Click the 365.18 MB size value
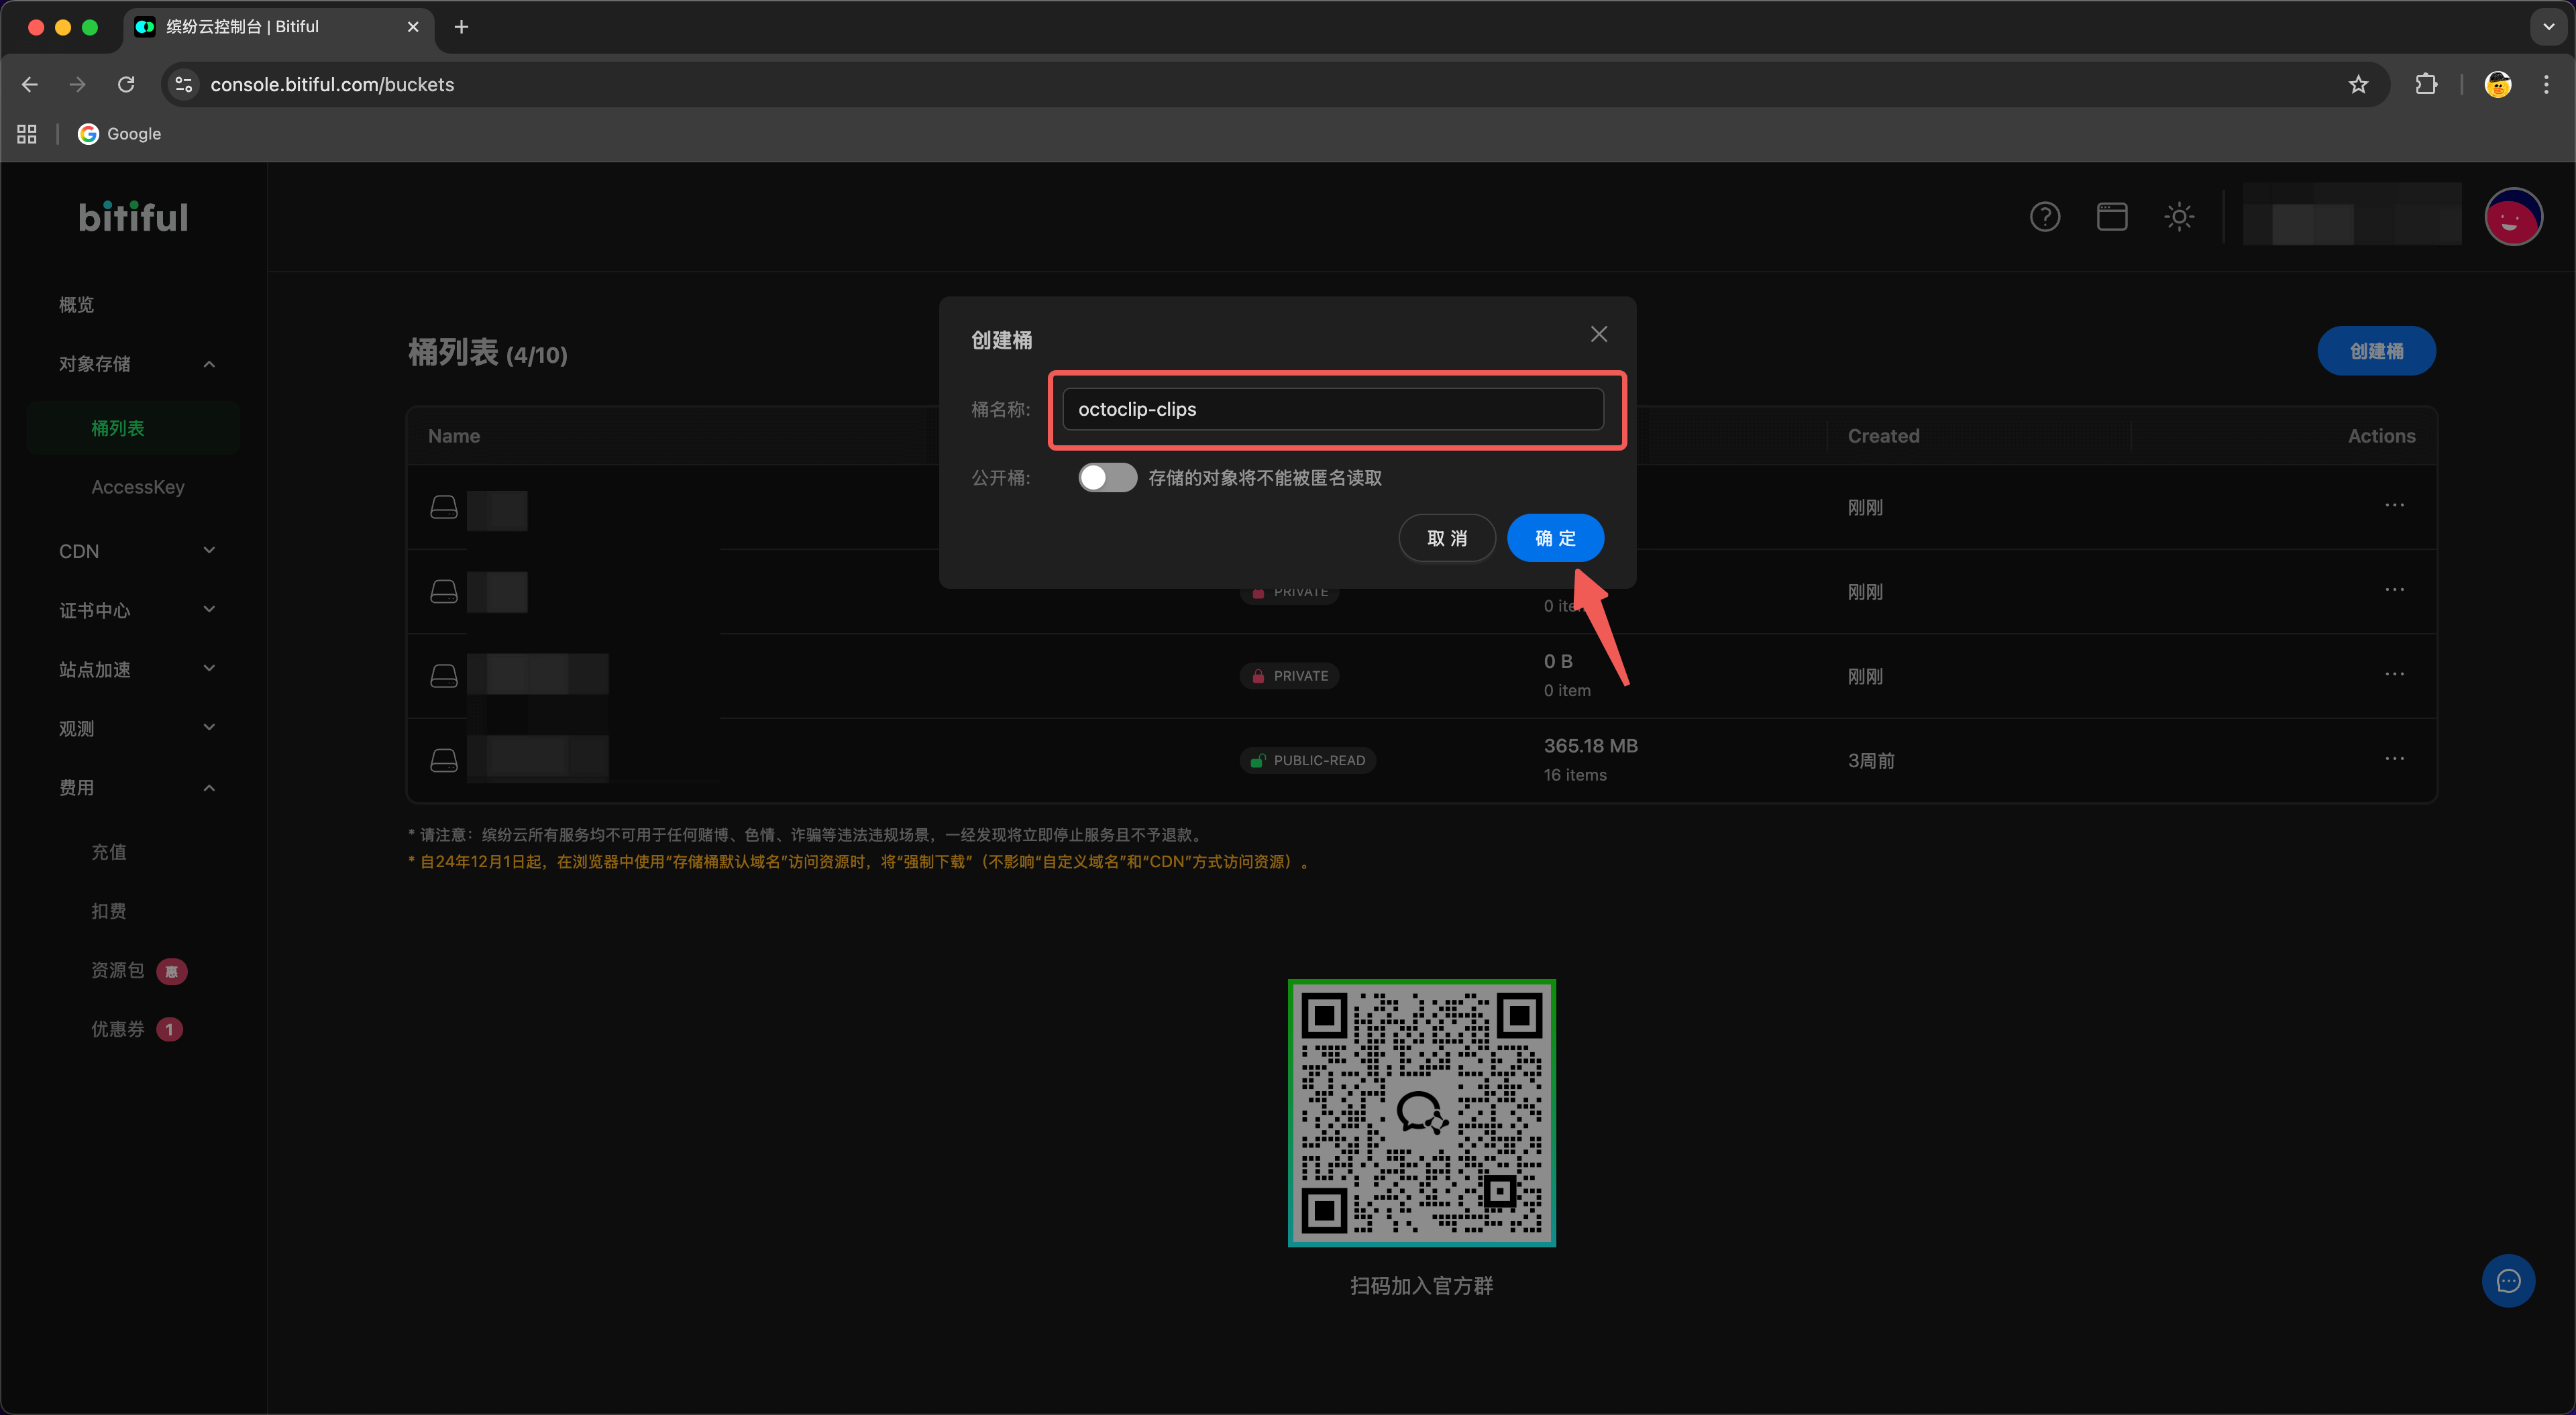Viewport: 2576px width, 1415px height. click(x=1590, y=746)
